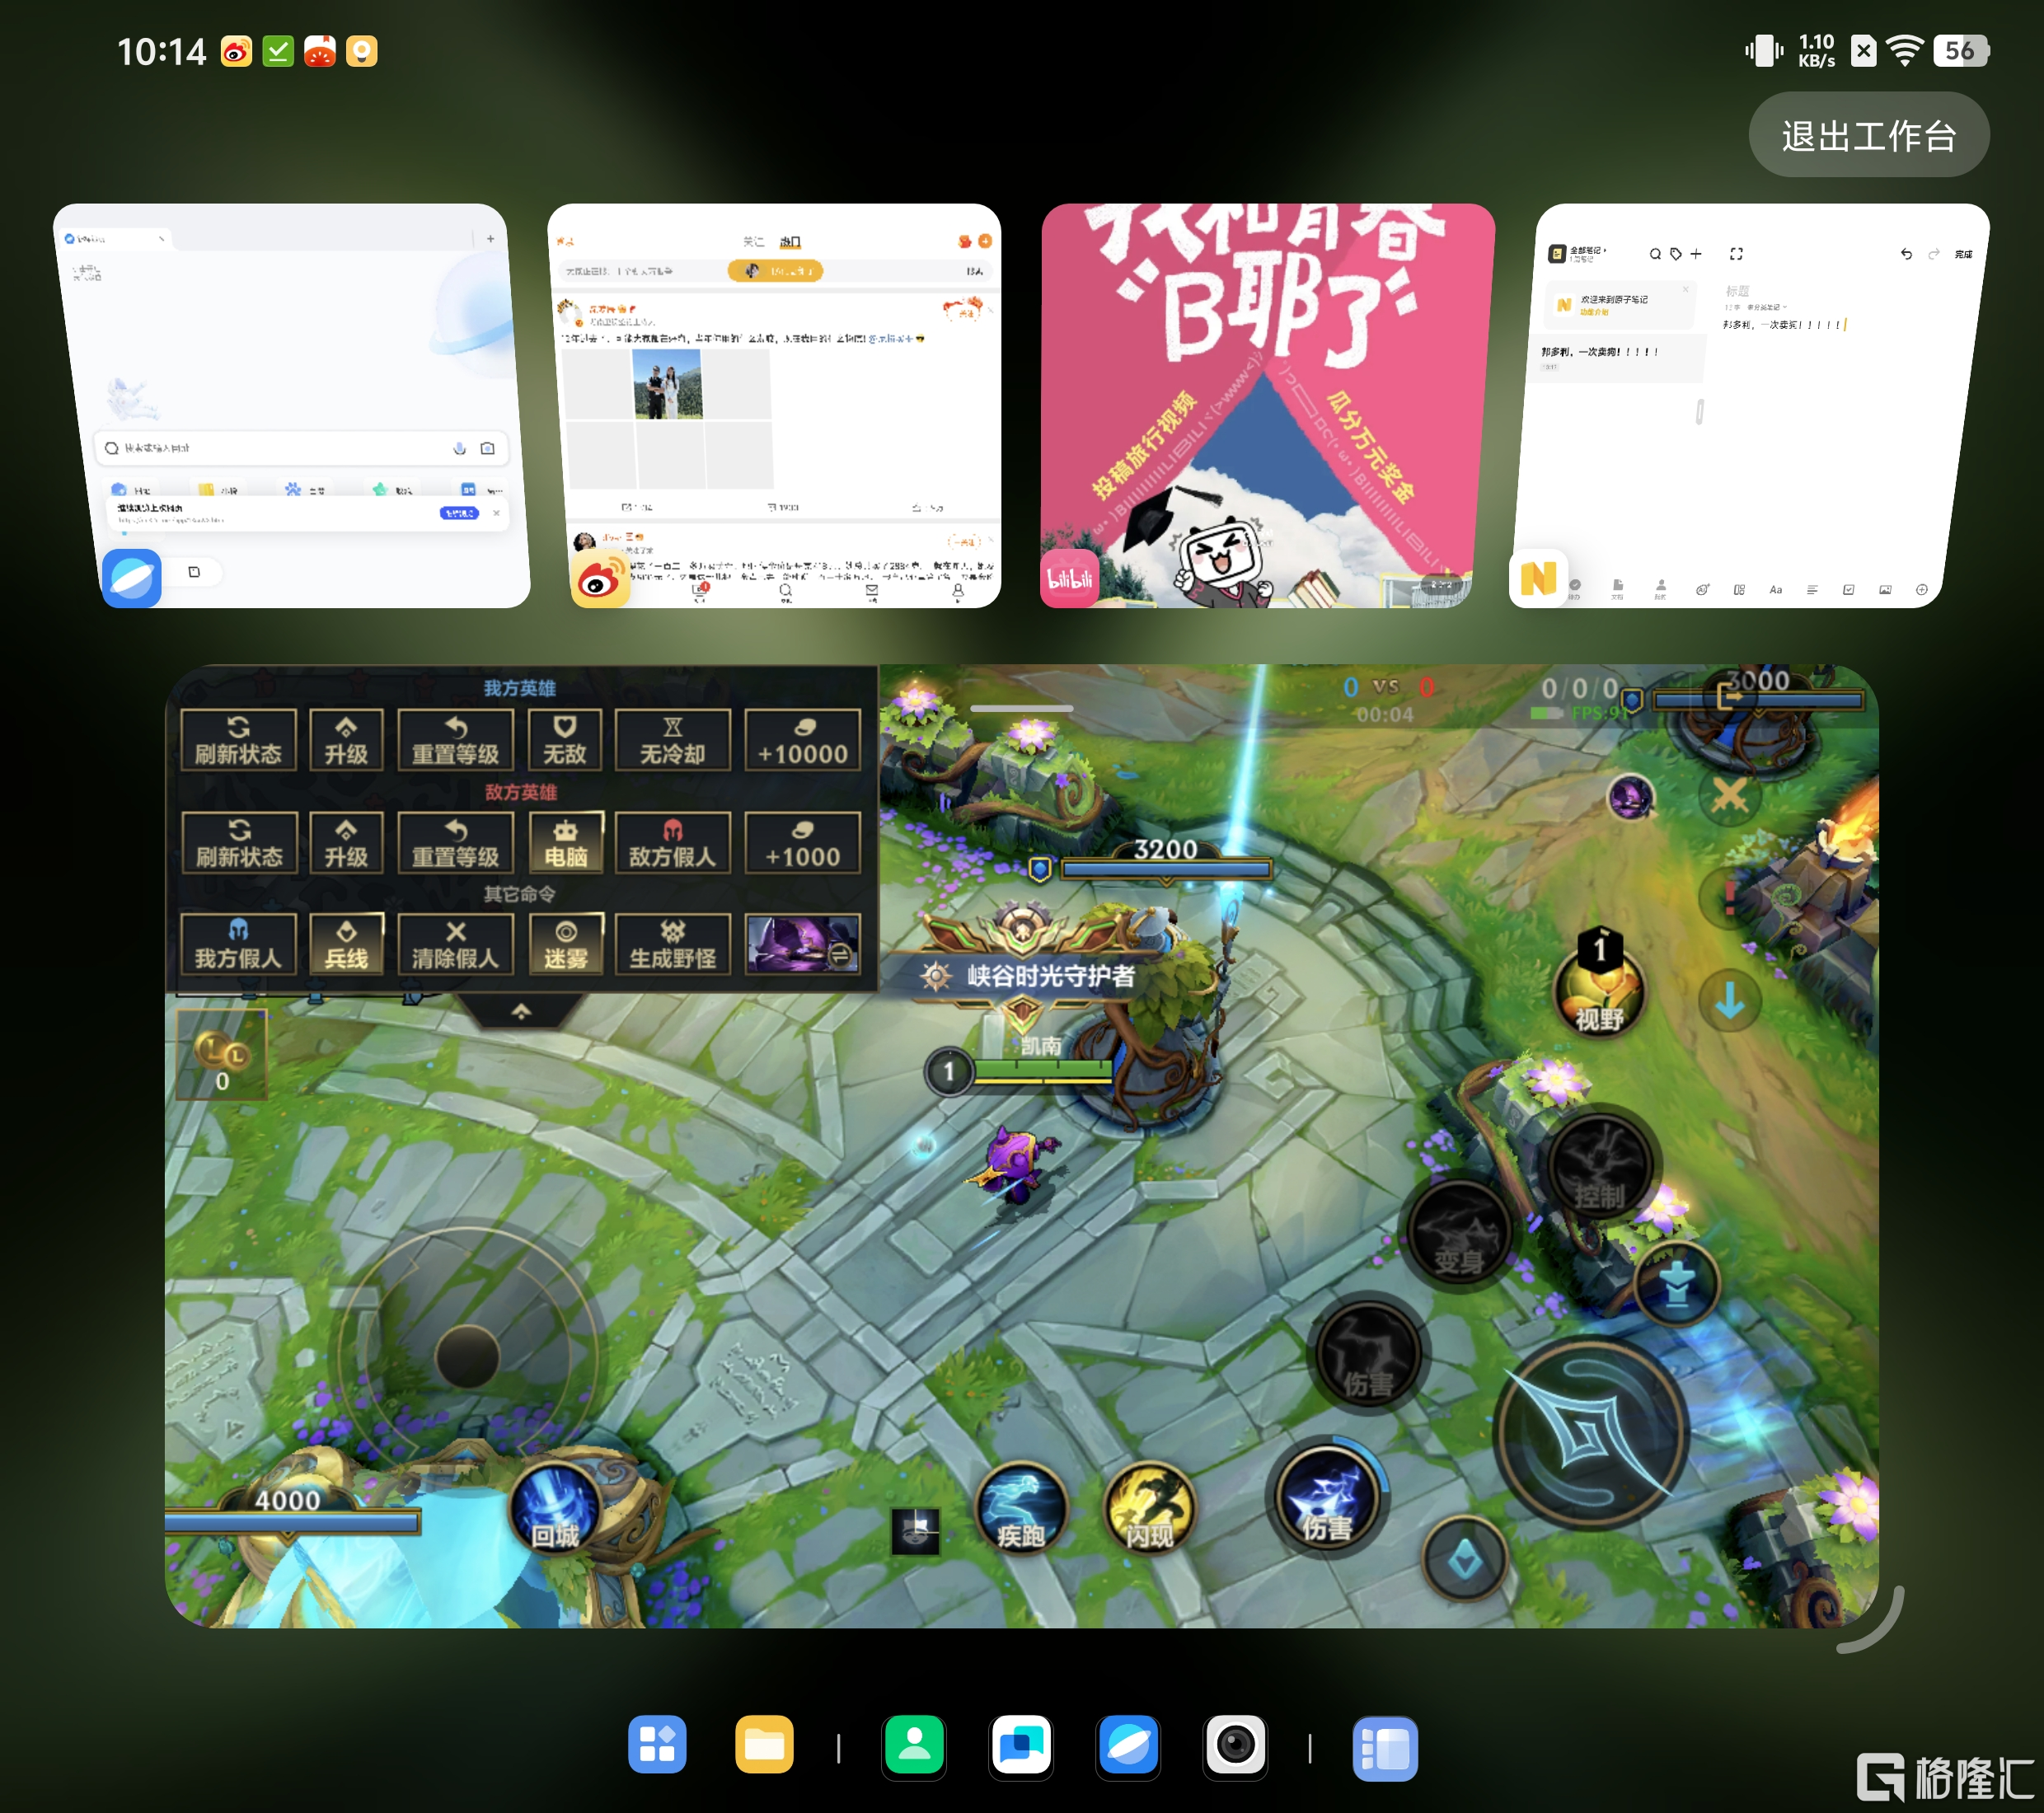Viewport: 2044px width, 1813px height.
Task: Open the workbench layout dock icon
Action: 1385,1748
